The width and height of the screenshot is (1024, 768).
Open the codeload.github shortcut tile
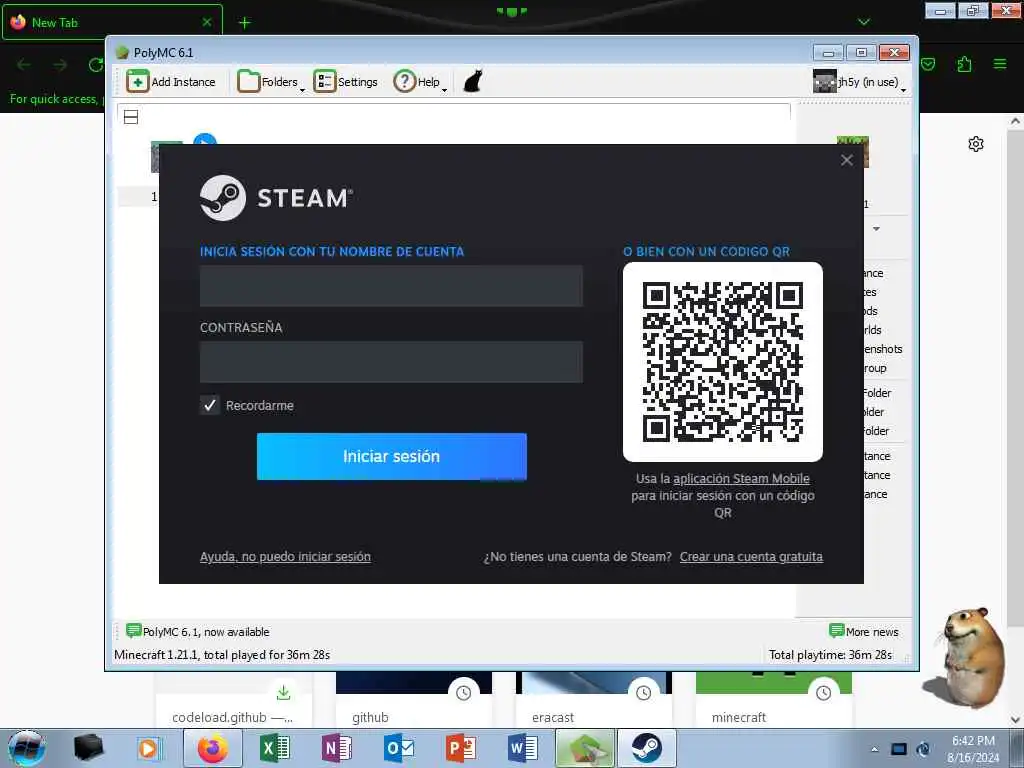233,699
